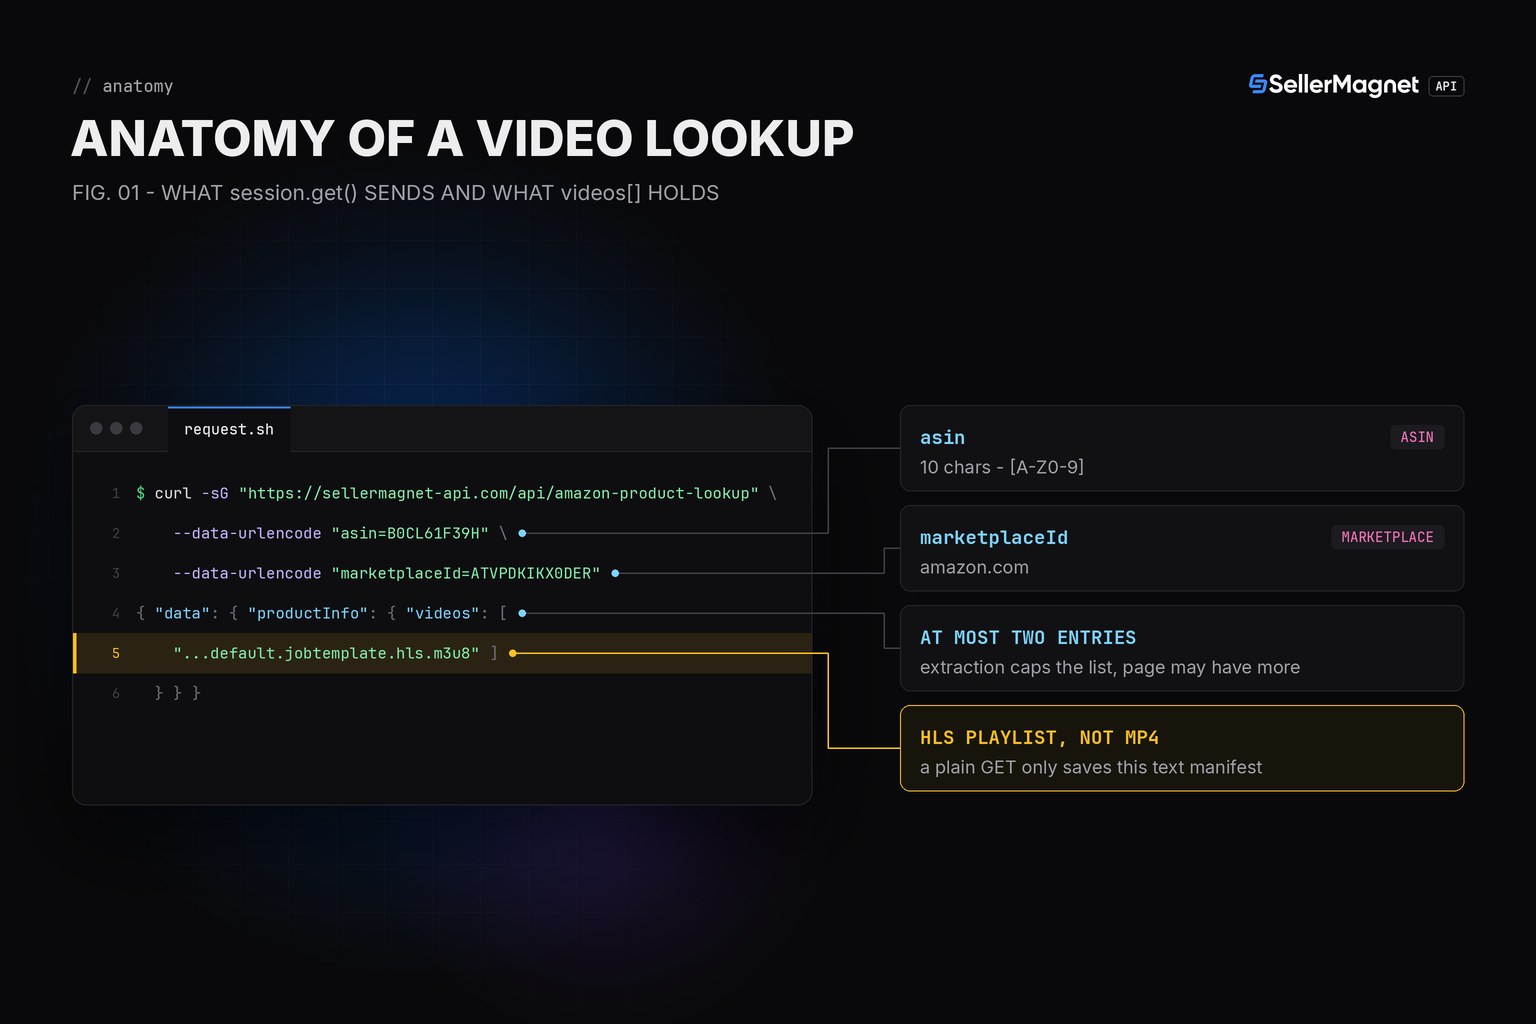Click the $ prompt symbol on line 1
The image size is (1536, 1024).
(x=141, y=493)
